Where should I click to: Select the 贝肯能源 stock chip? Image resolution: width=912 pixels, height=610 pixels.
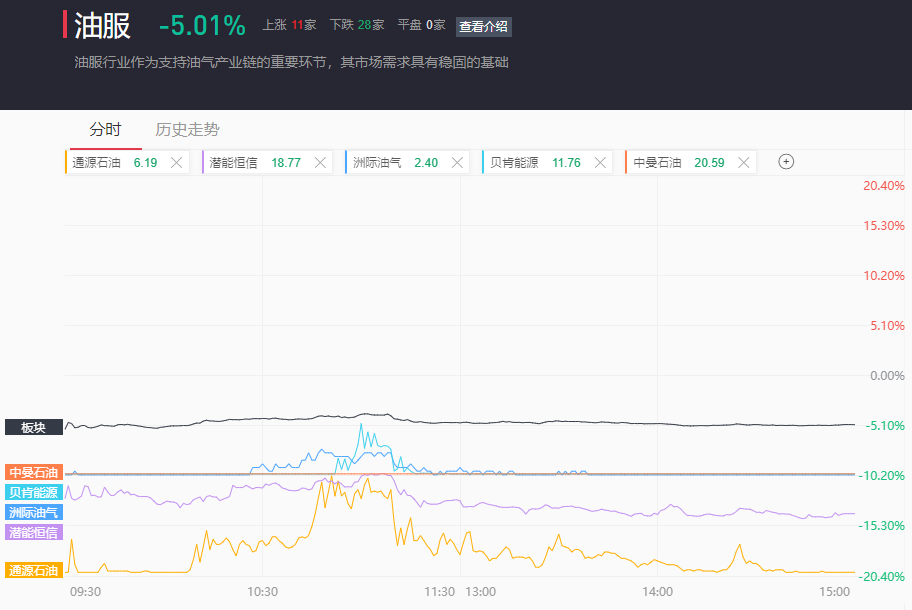click(547, 162)
